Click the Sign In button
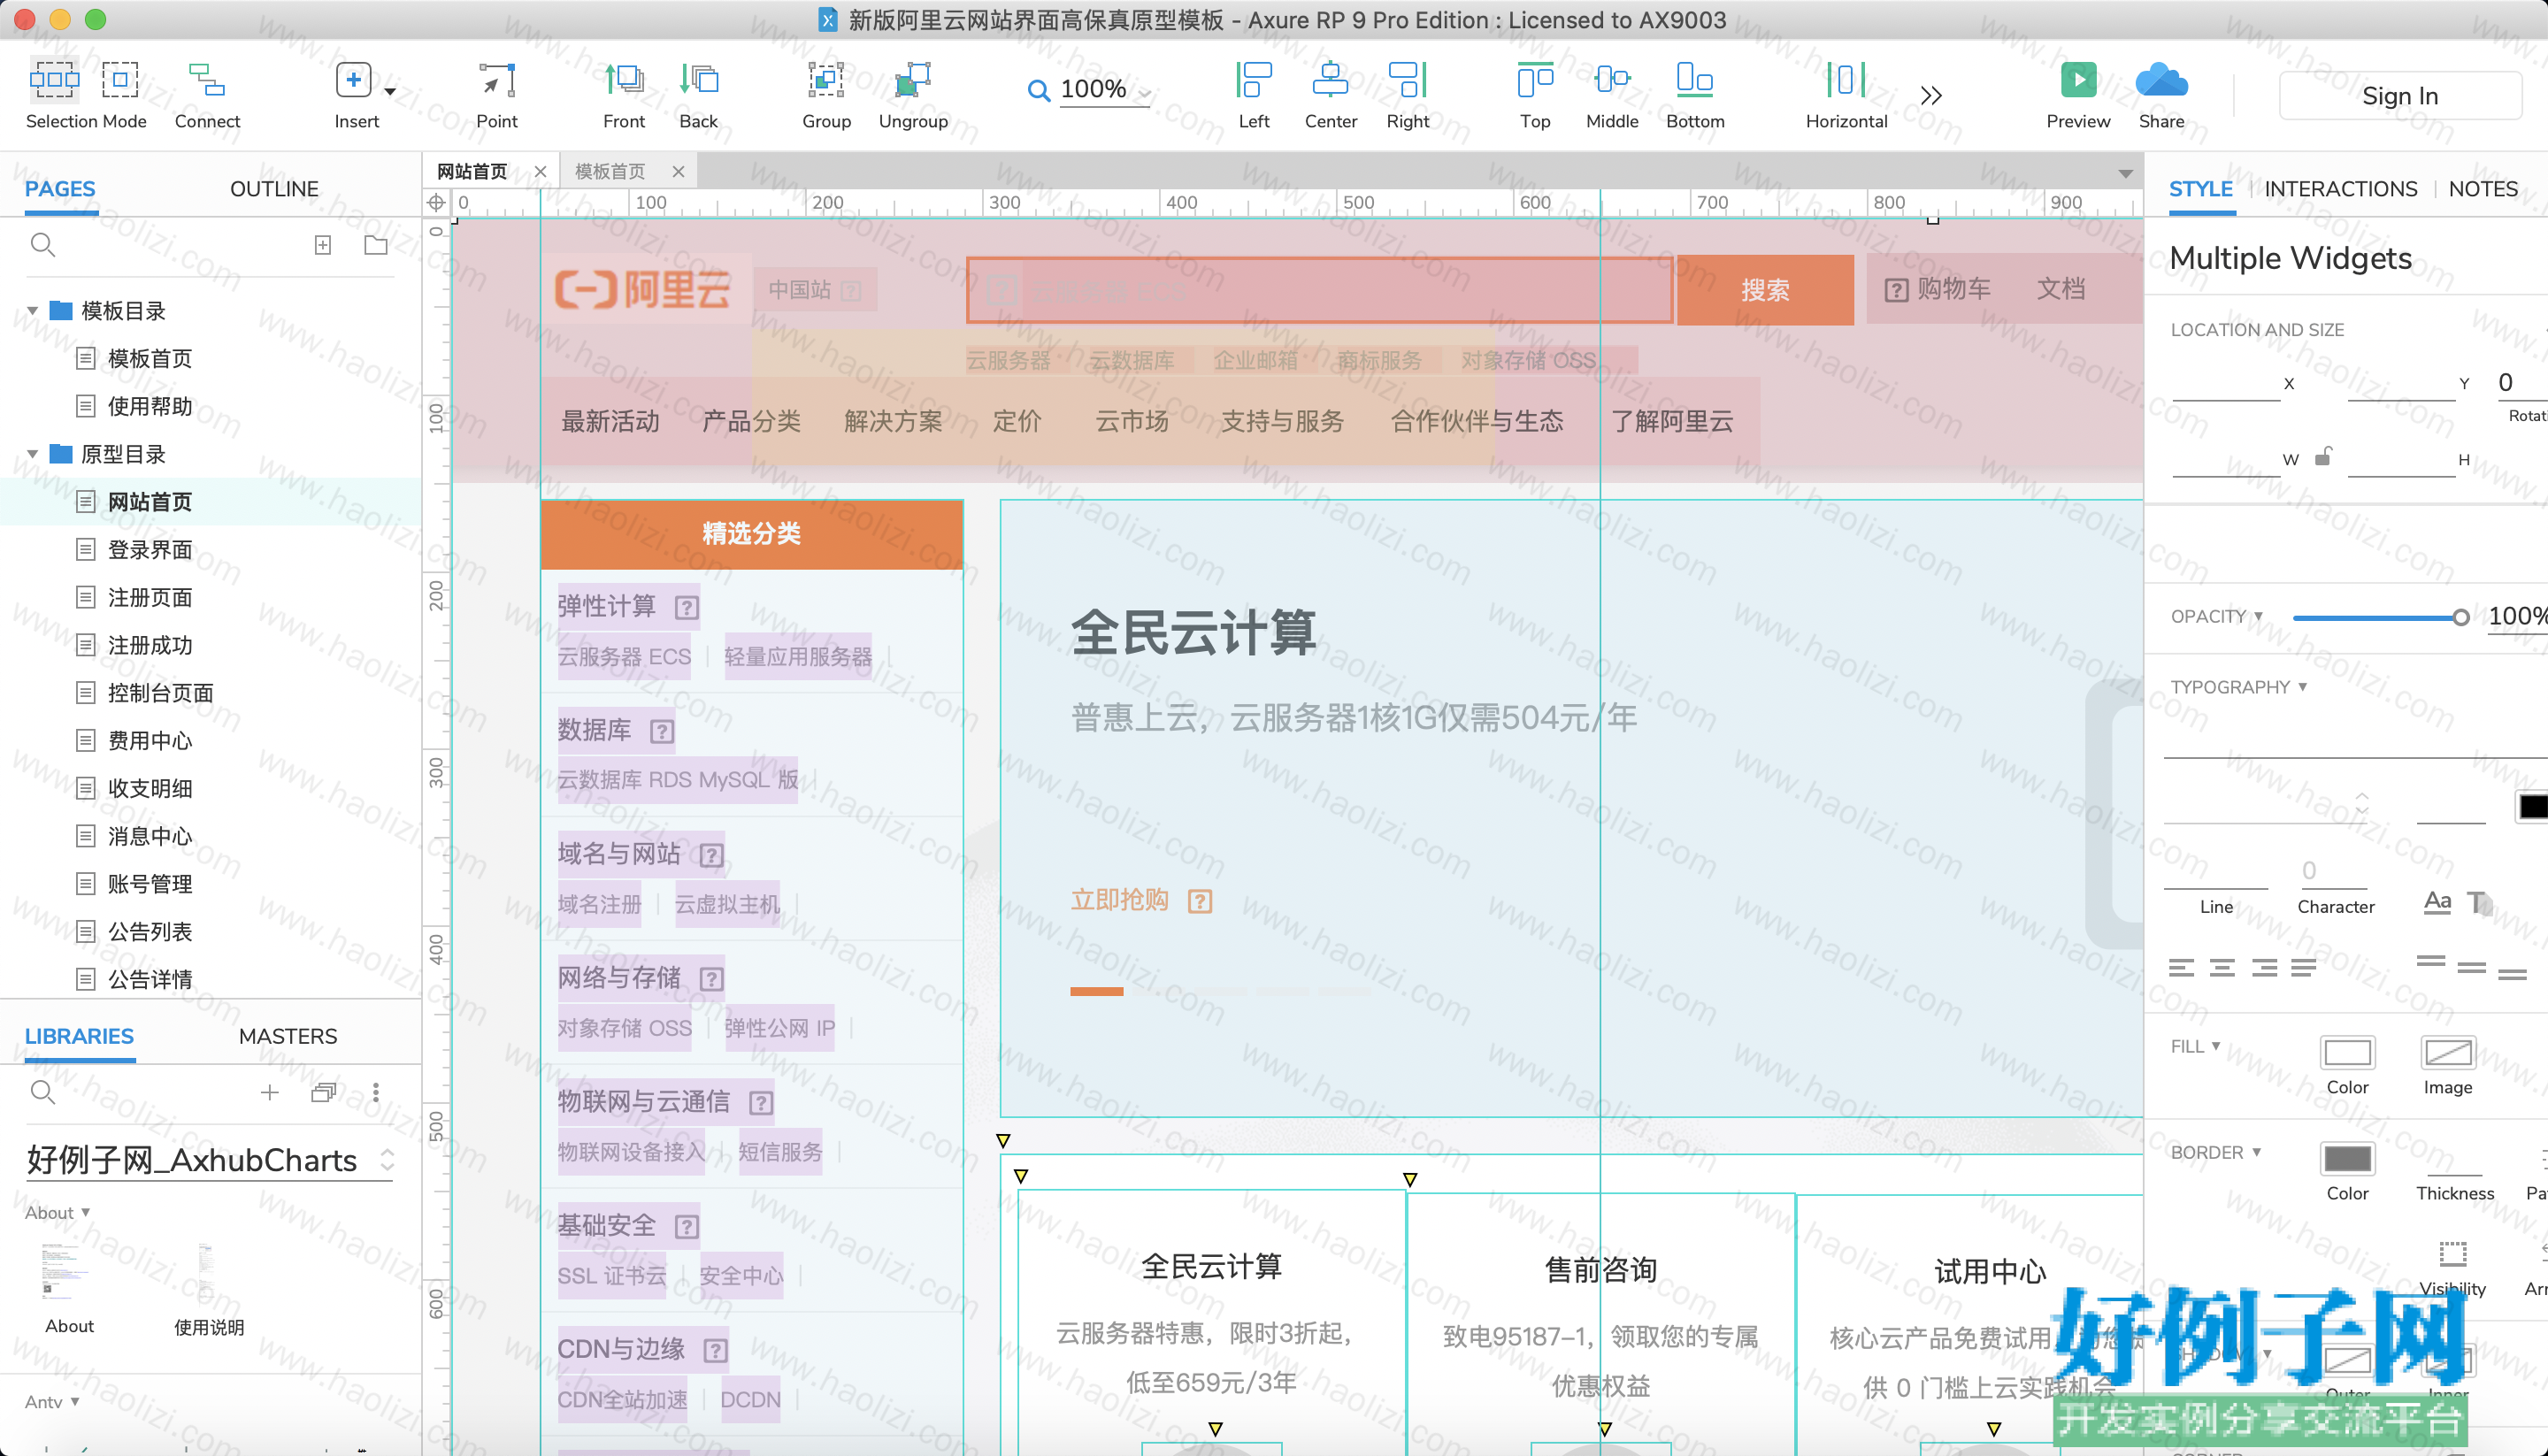 (x=2399, y=96)
